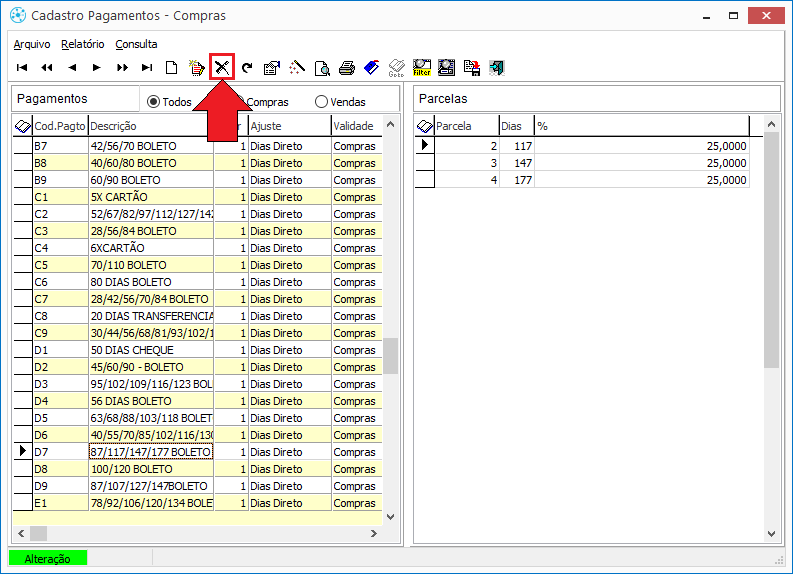Click the Pagamentos horizontal scrollbar thumb
The height and width of the screenshot is (574, 793).
coord(38,533)
